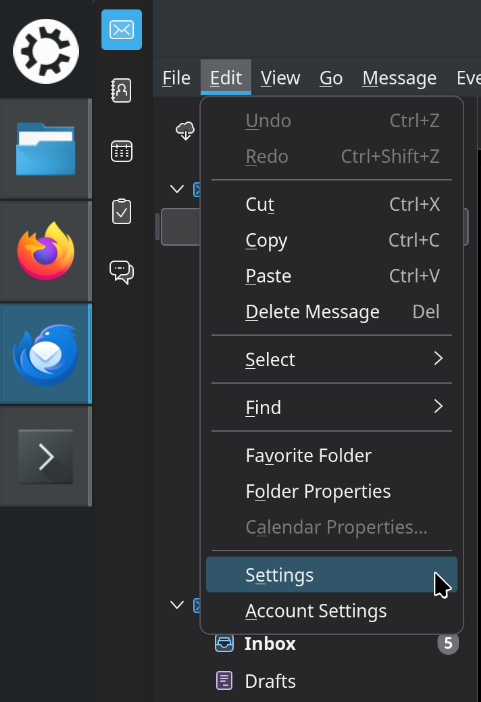The image size is (481, 702).
Task: Click the KDE application launcher
Action: (46, 51)
